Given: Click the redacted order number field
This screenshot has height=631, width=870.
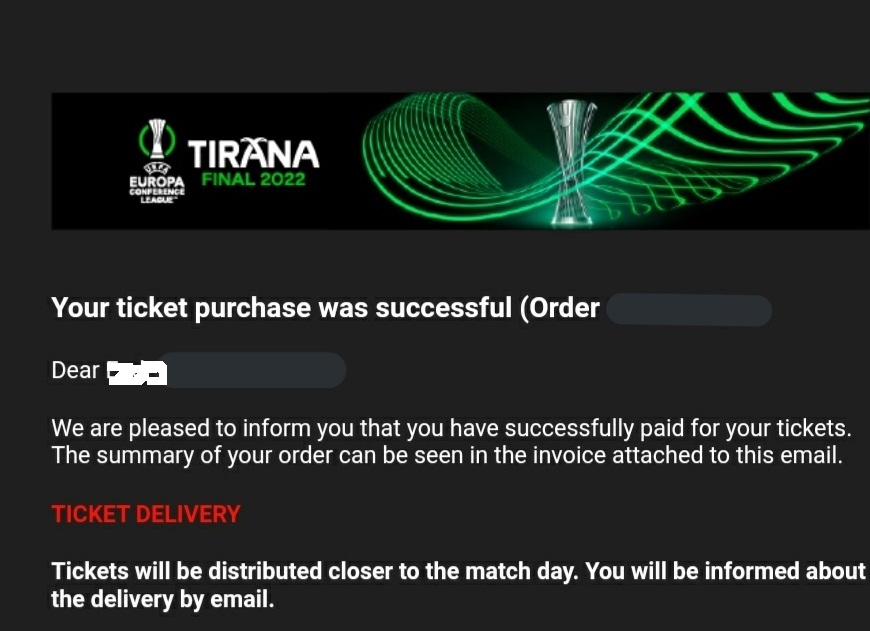Looking at the screenshot, I should pyautogui.click(x=689, y=309).
